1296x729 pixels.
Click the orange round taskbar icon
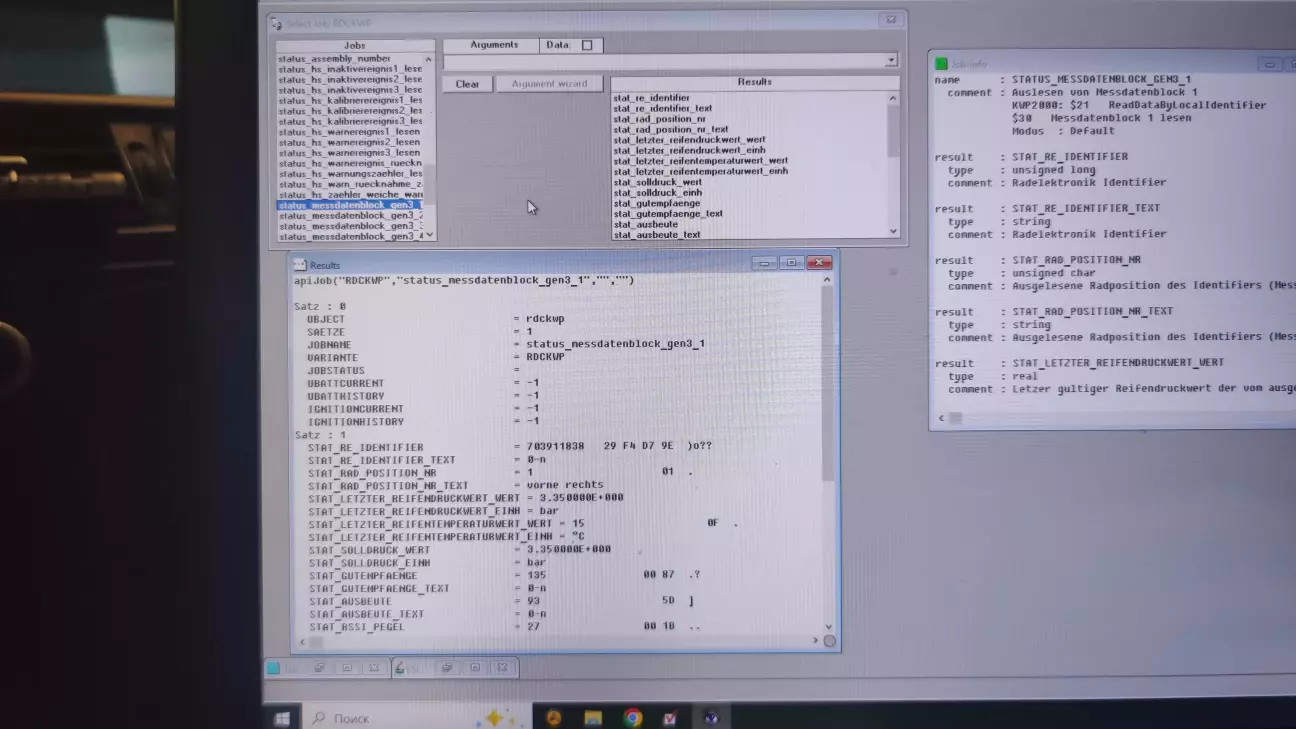point(553,717)
